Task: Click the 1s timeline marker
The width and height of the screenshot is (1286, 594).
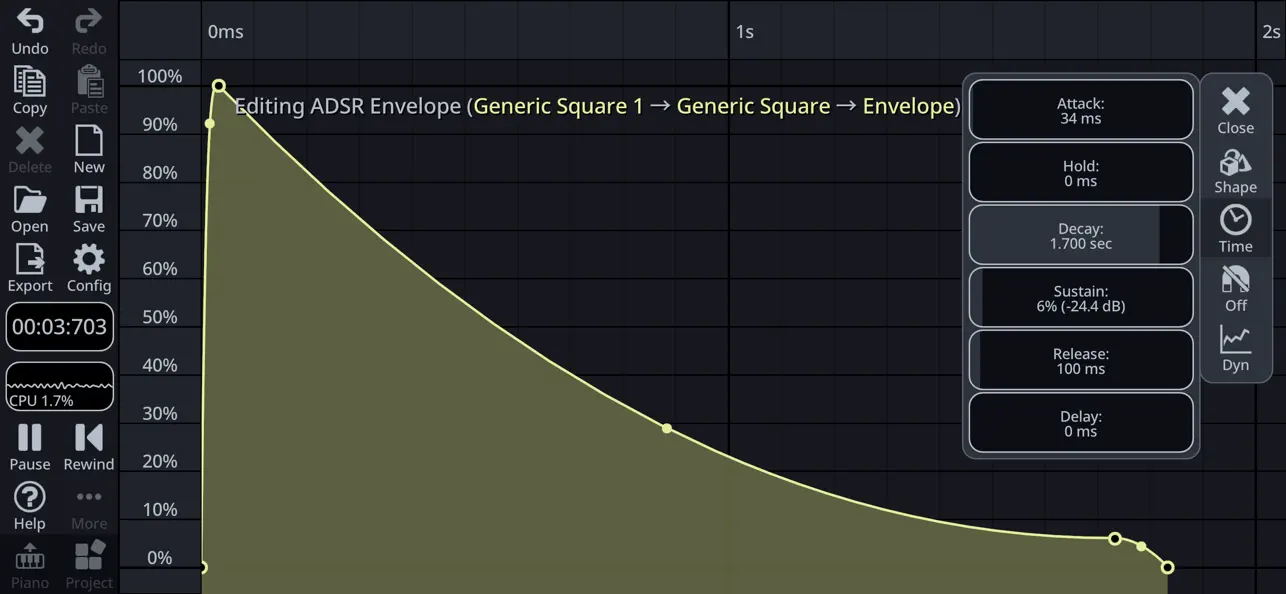Action: 744,32
